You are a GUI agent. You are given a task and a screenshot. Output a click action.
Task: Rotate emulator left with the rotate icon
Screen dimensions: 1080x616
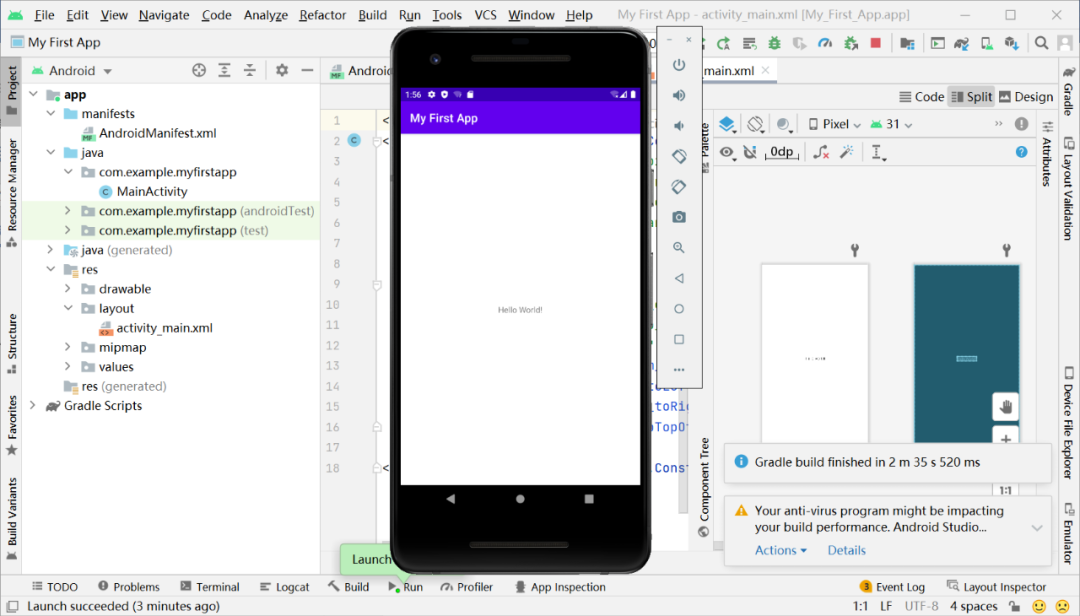(x=678, y=156)
